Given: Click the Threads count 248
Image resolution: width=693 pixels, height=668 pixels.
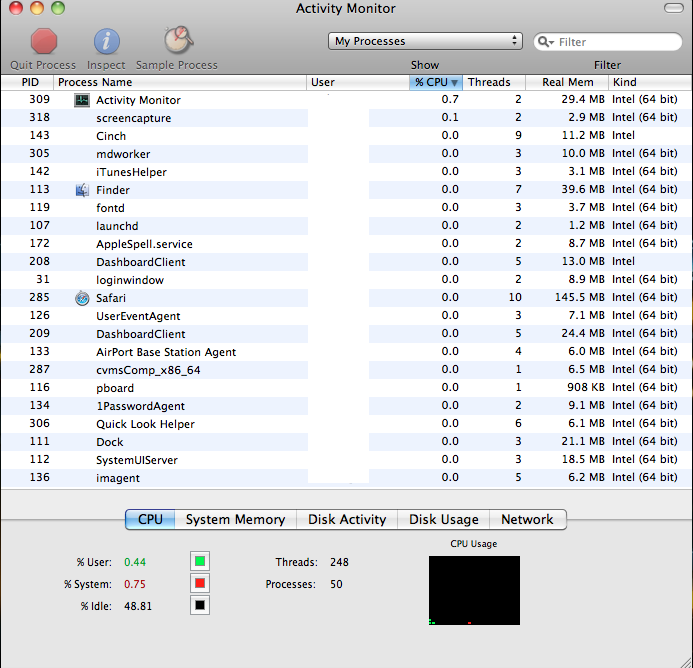Looking at the screenshot, I should [339, 562].
